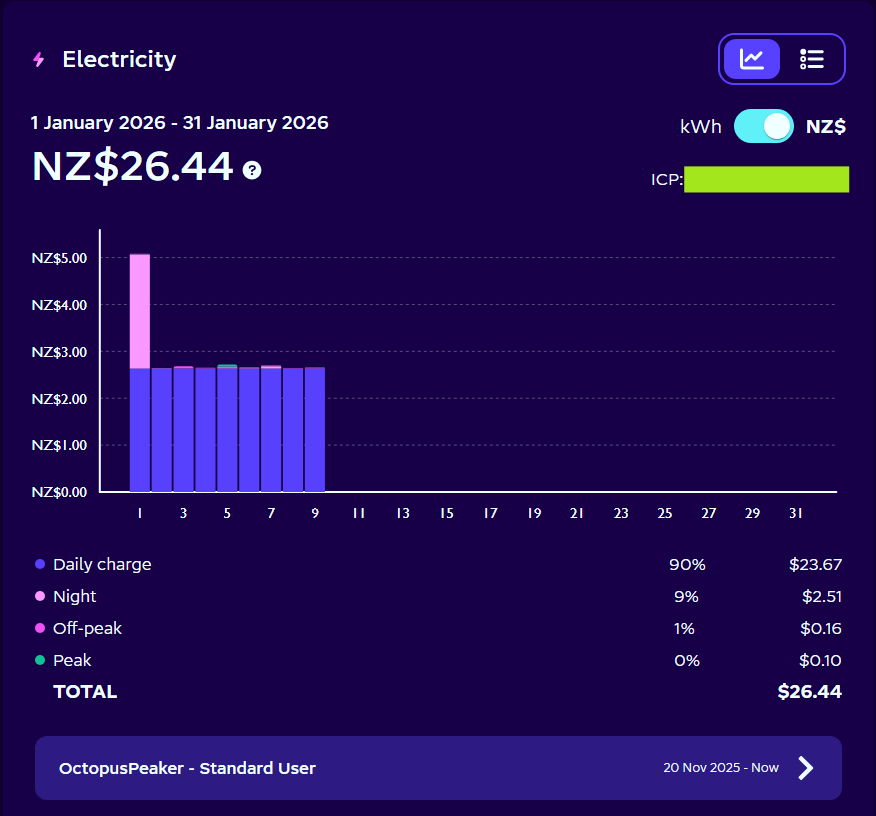This screenshot has width=876, height=816.
Task: Click the Off-peak legend magenta dot
Action: pos(40,628)
